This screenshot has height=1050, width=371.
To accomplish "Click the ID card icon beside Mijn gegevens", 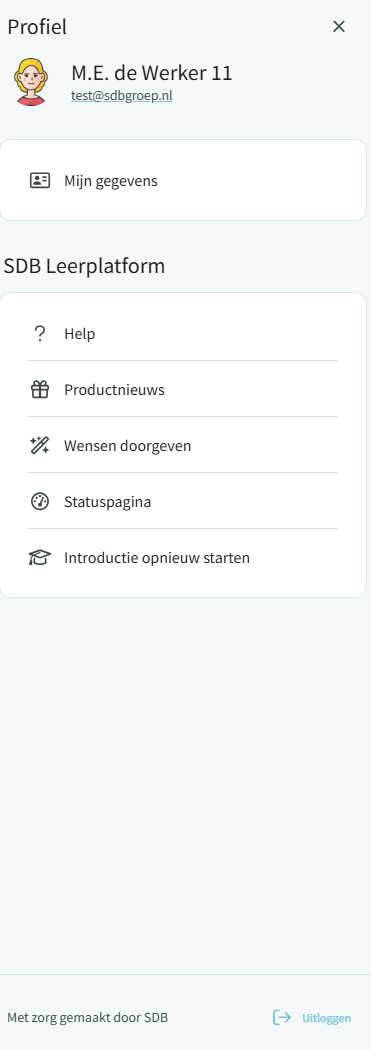I will tap(40, 180).
